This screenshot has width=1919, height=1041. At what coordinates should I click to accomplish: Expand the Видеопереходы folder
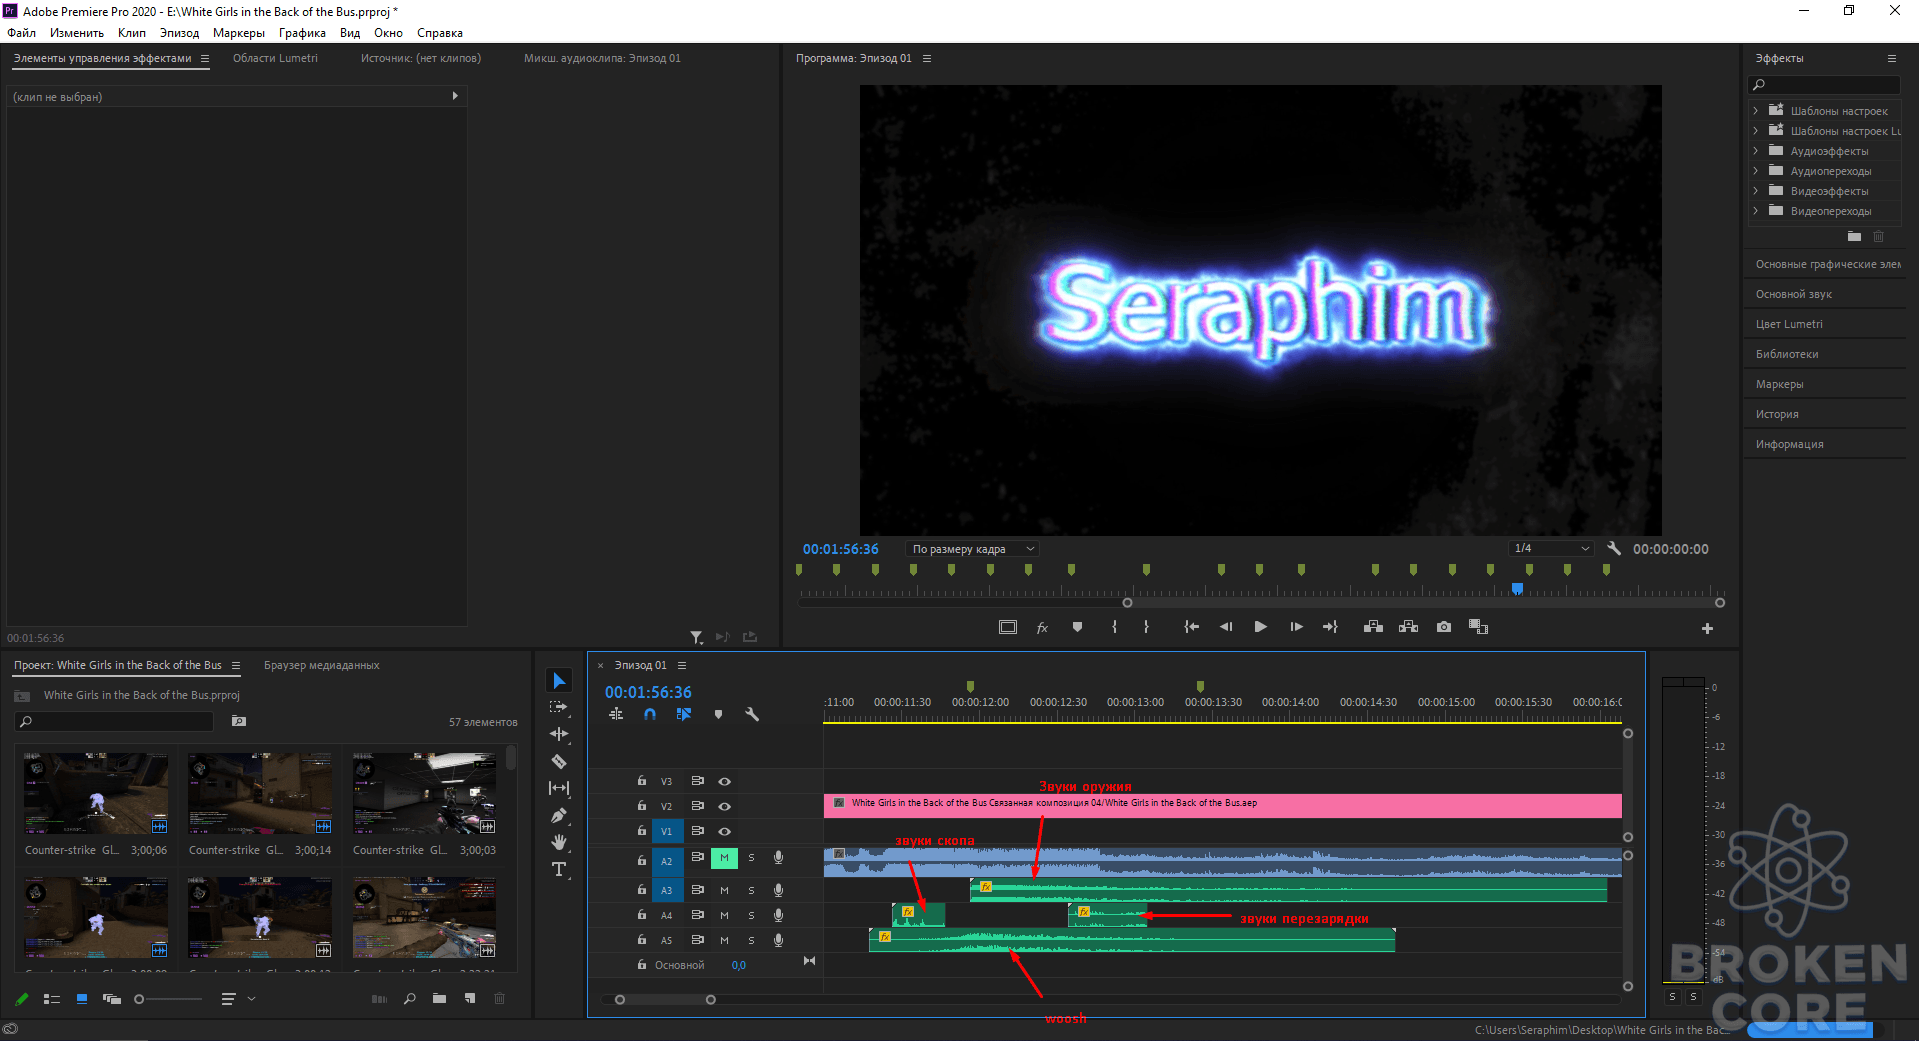point(1755,211)
